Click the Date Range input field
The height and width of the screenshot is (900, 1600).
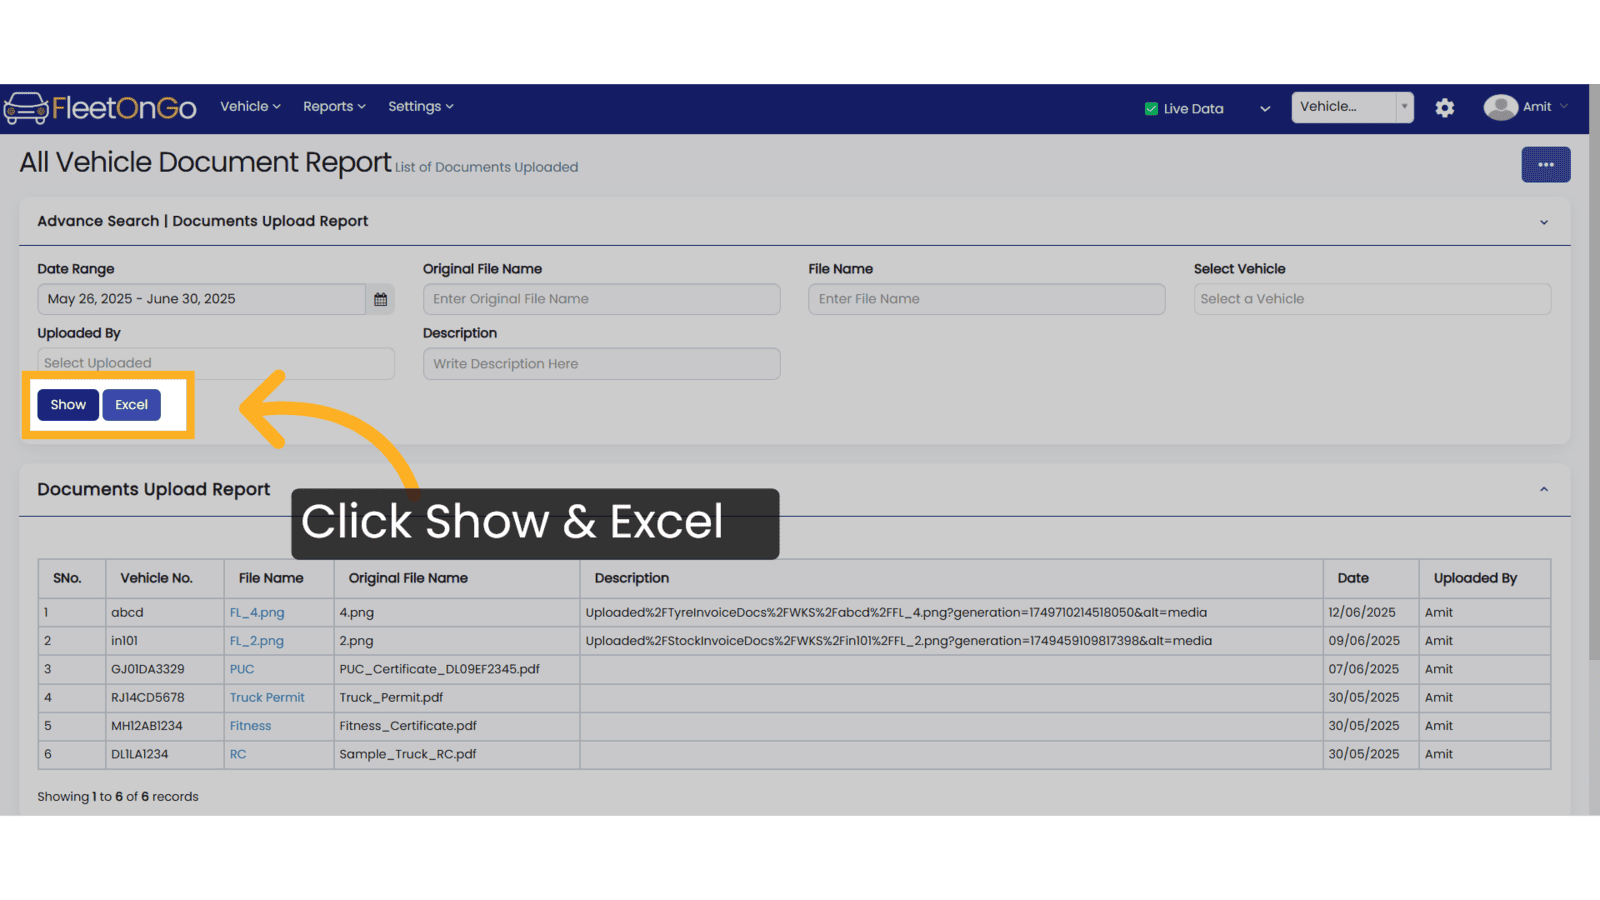pyautogui.click(x=201, y=299)
